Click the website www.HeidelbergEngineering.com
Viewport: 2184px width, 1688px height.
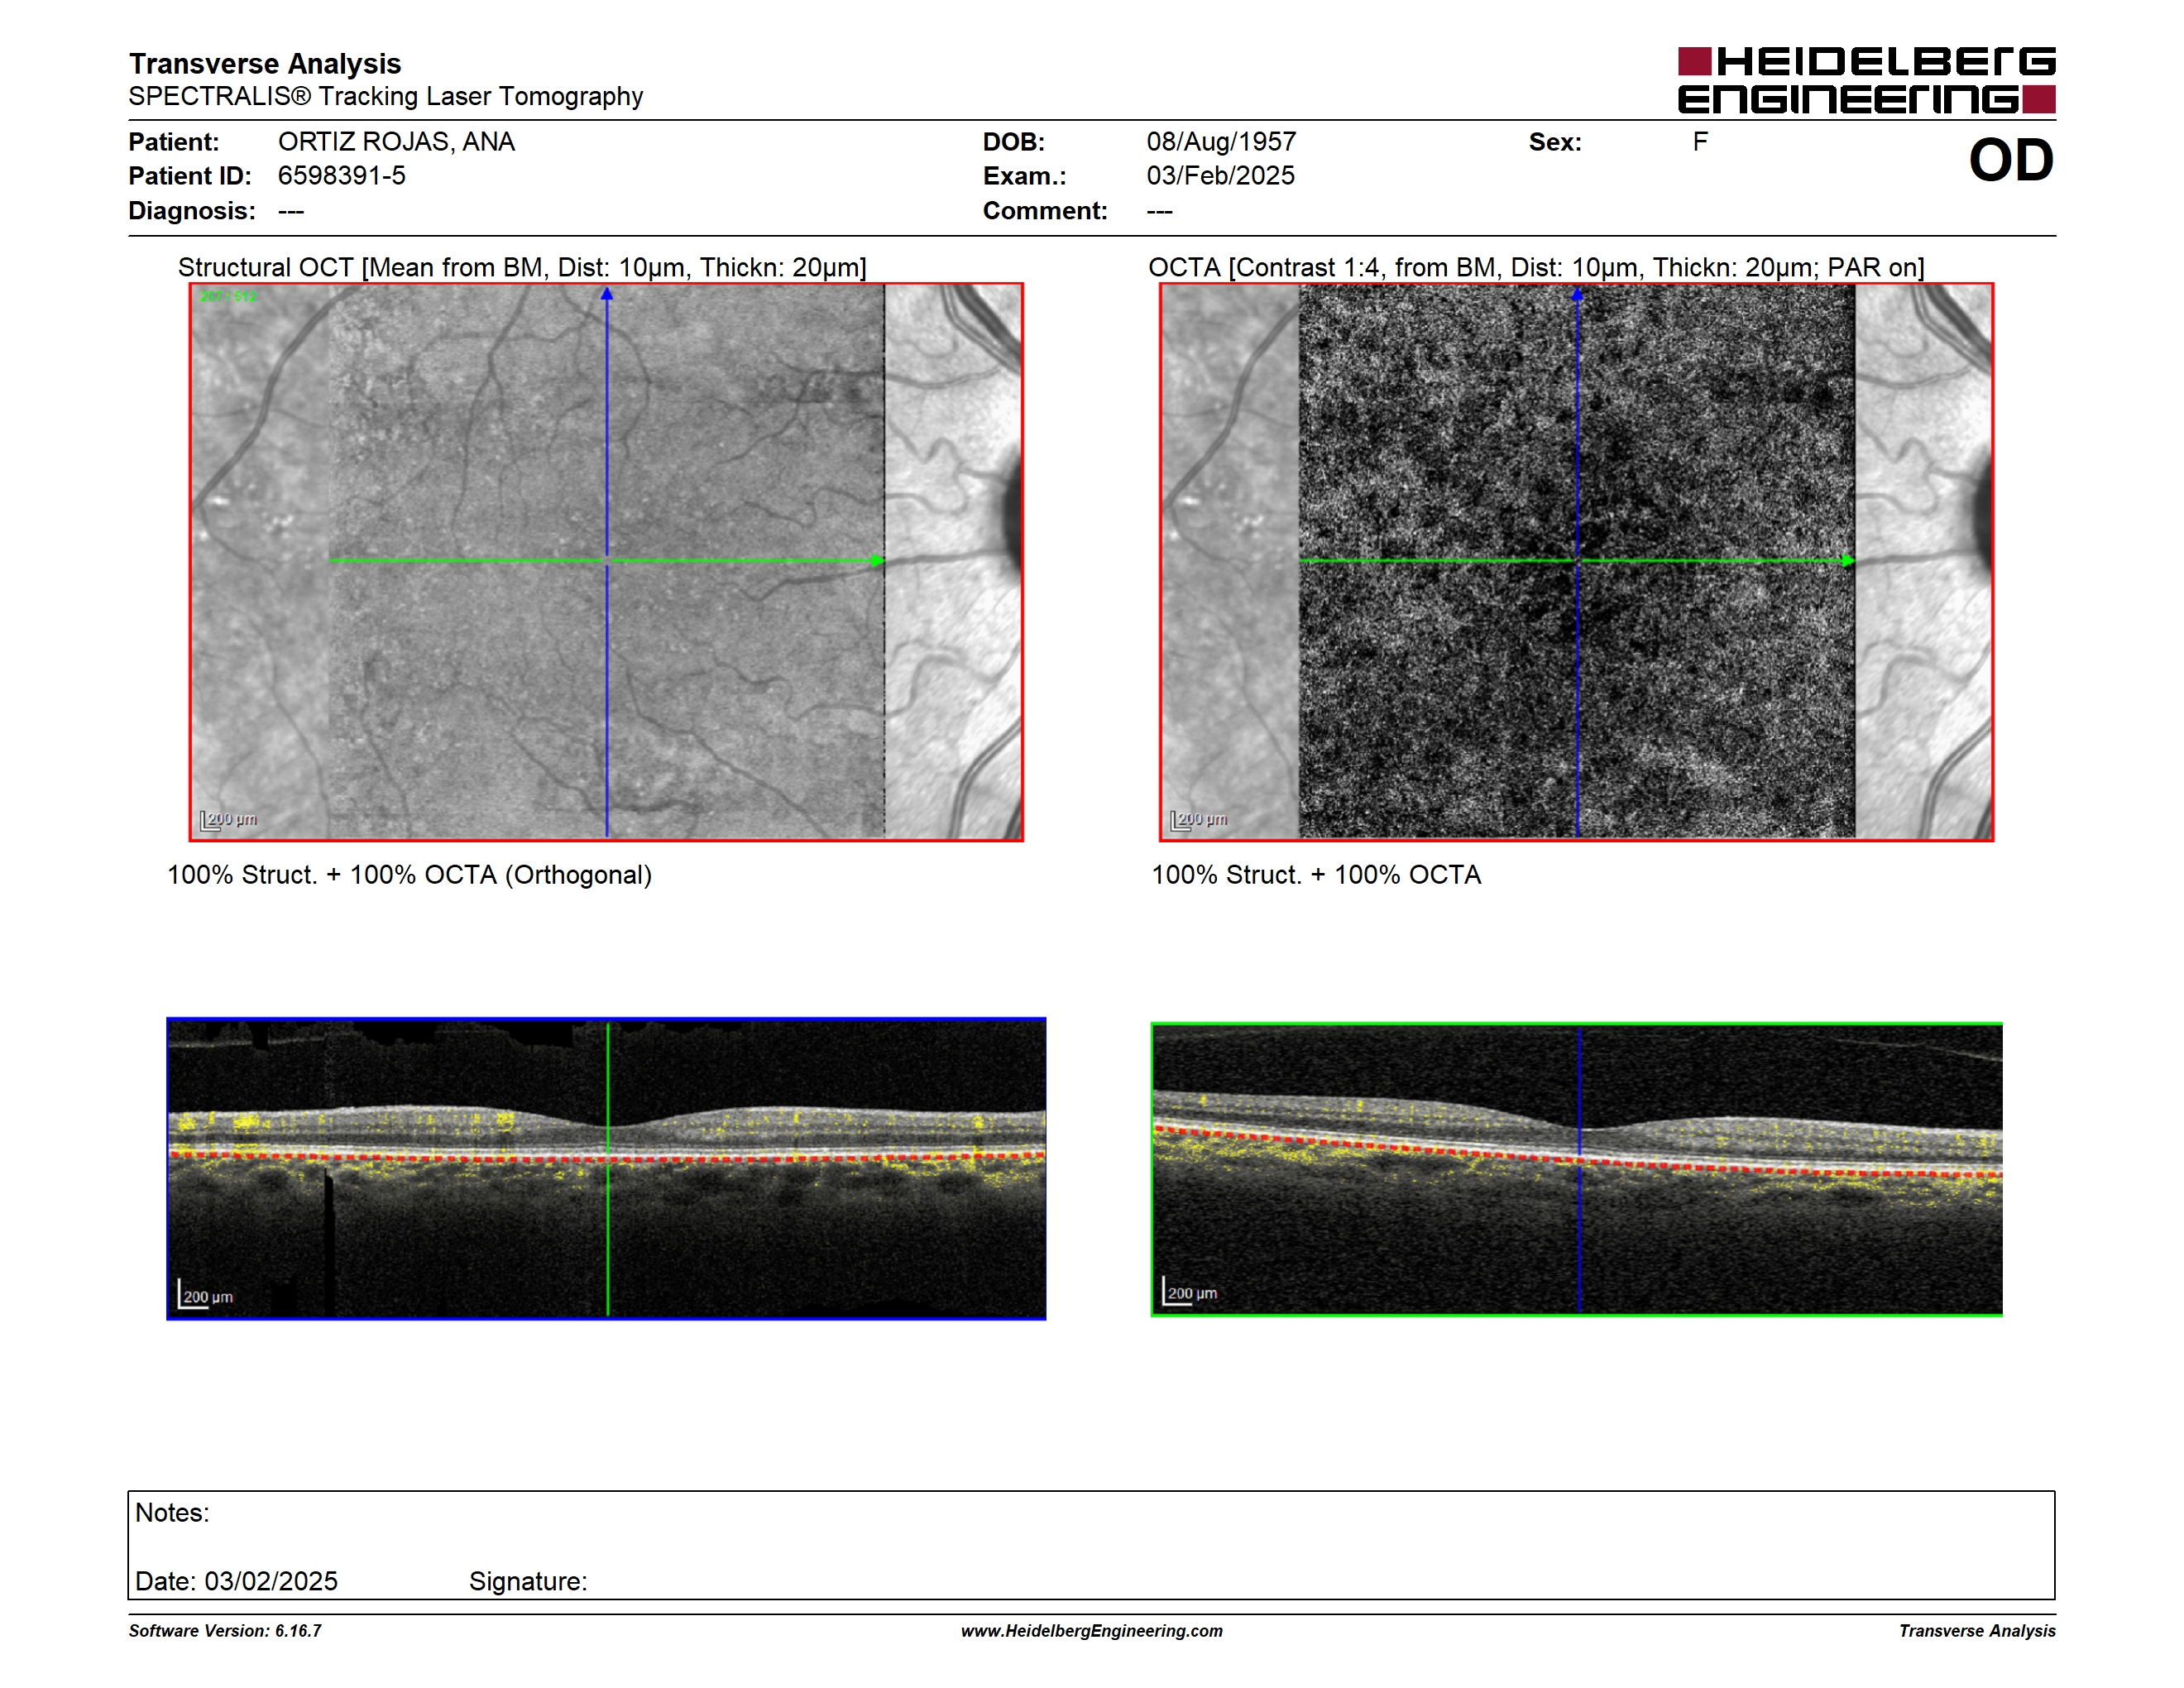pyautogui.click(x=1091, y=1631)
